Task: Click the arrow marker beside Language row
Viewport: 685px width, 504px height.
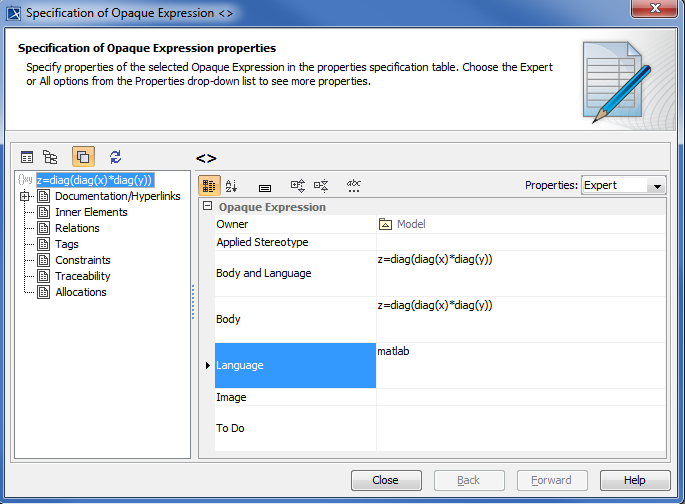Action: (x=208, y=366)
